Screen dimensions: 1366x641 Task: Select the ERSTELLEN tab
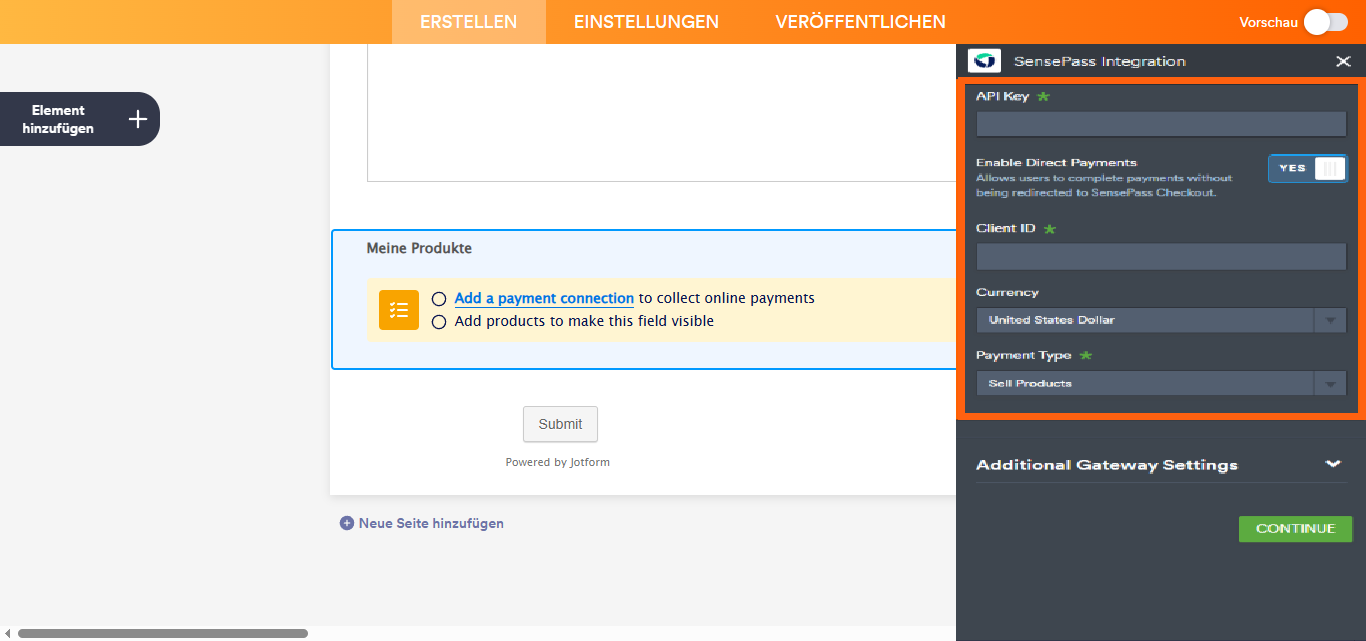(x=468, y=21)
